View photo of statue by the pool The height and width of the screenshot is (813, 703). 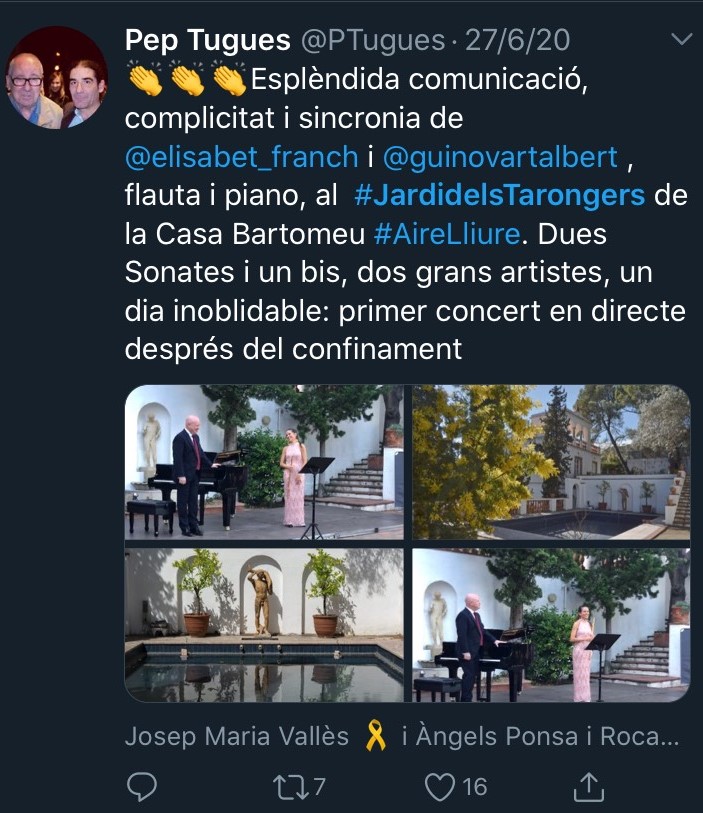pyautogui.click(x=264, y=625)
